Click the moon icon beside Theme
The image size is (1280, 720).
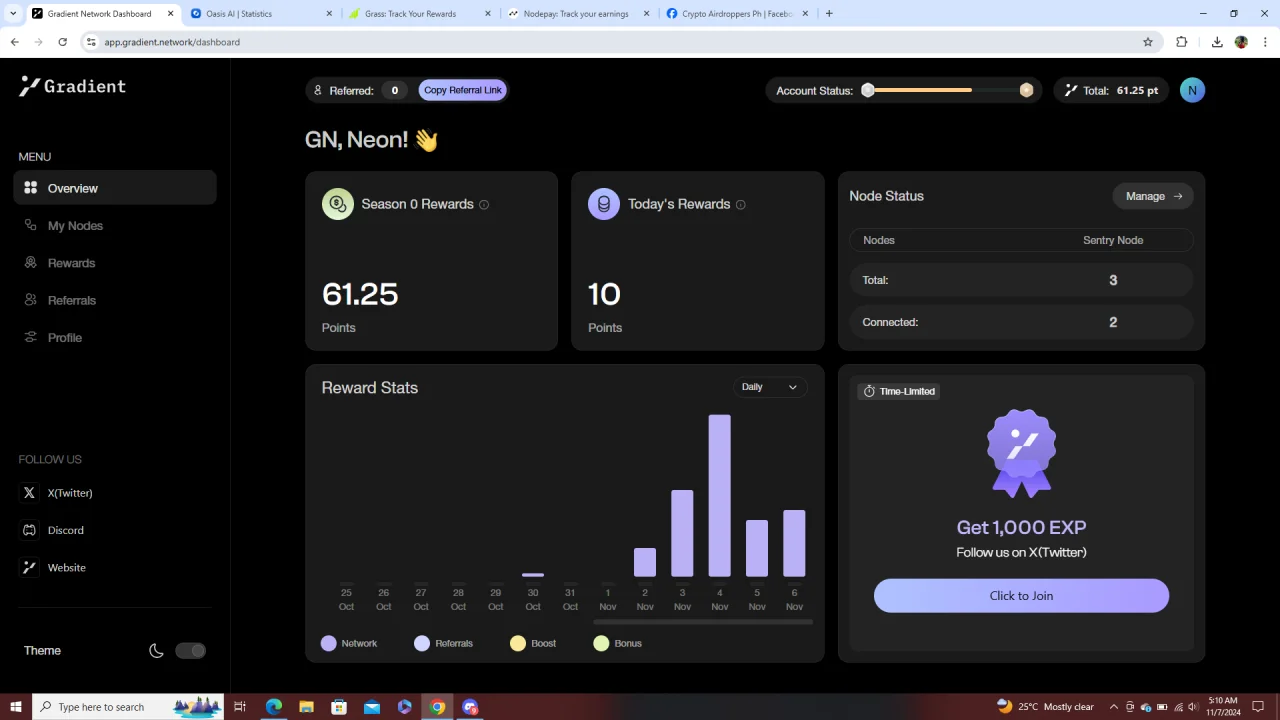click(156, 651)
